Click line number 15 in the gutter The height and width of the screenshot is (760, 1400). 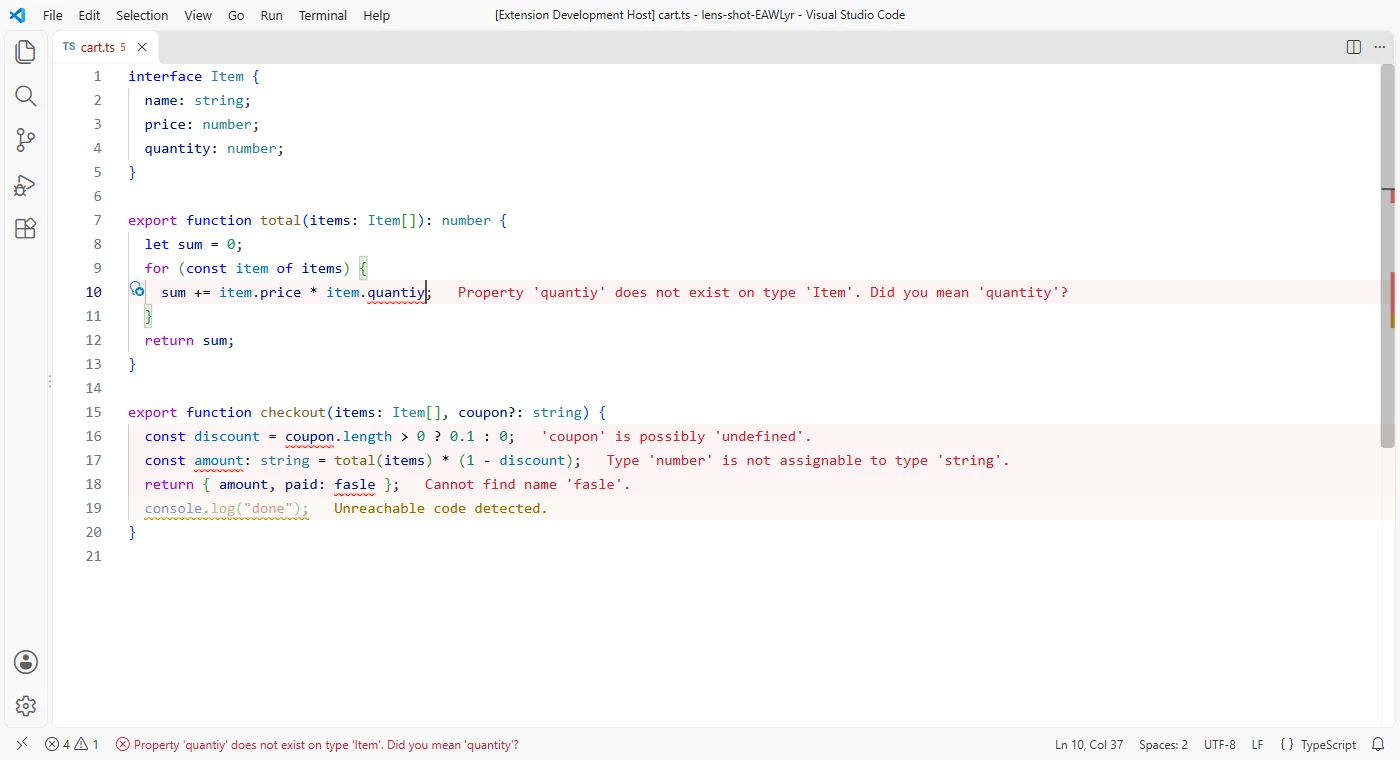click(94, 412)
